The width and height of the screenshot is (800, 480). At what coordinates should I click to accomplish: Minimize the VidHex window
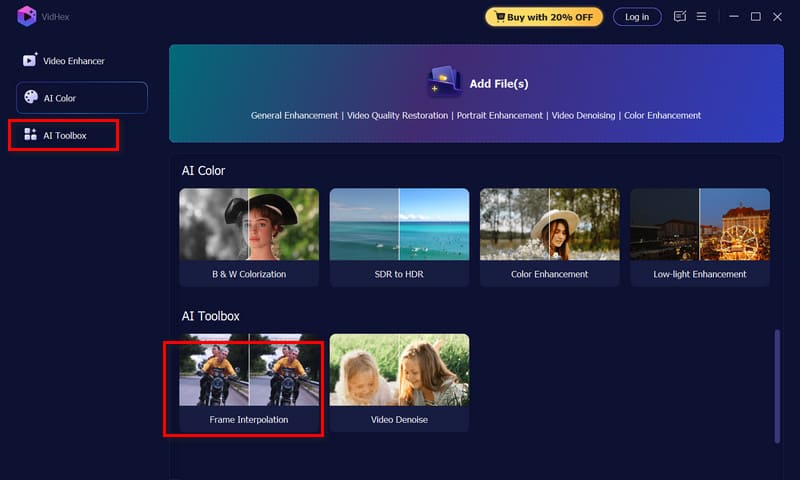point(734,17)
